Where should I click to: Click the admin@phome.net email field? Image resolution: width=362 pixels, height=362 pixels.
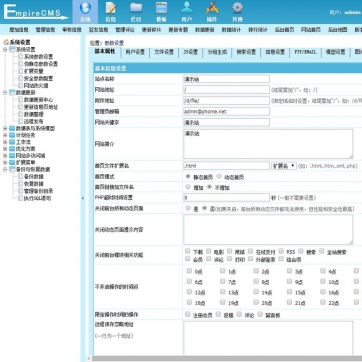click(226, 111)
